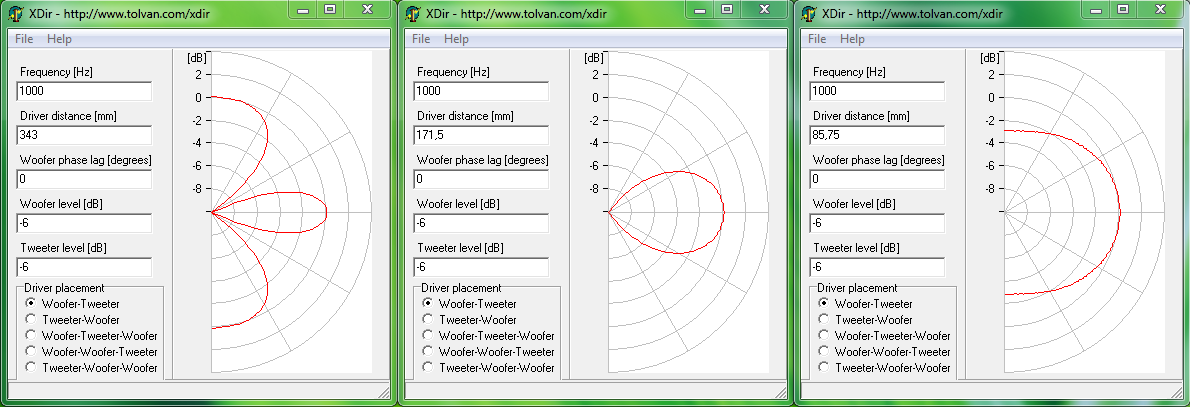1190x407 pixels.
Task: Pick Woofer-Woofer-Tweeter option in middle window
Action: [428, 352]
